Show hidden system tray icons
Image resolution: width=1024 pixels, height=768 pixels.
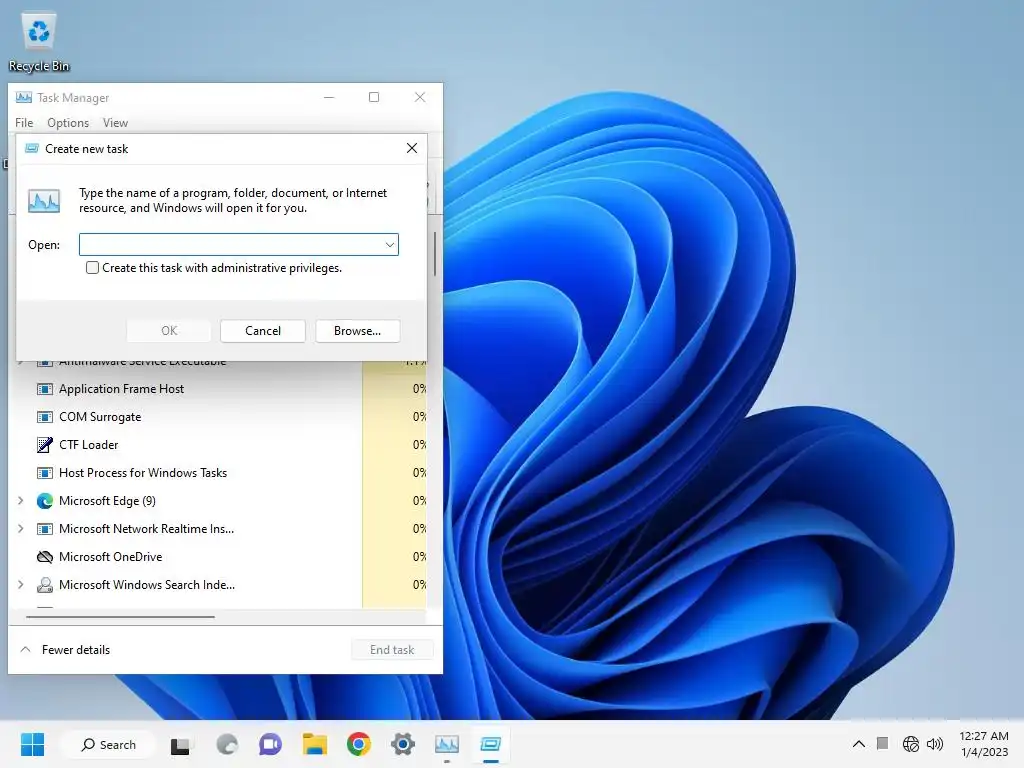click(859, 744)
